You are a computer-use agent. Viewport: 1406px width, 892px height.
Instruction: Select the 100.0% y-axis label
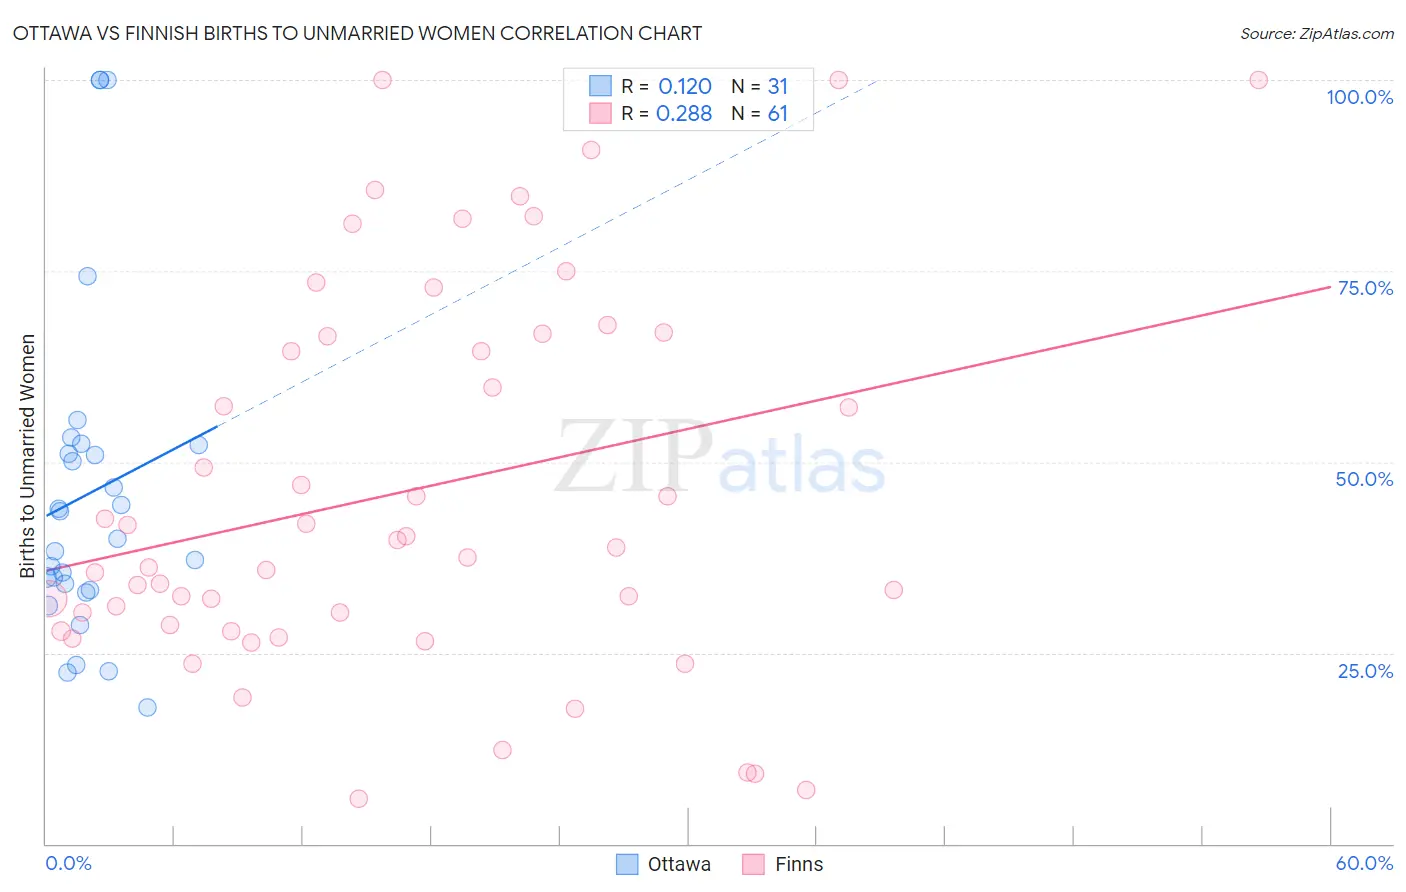(x=1359, y=97)
